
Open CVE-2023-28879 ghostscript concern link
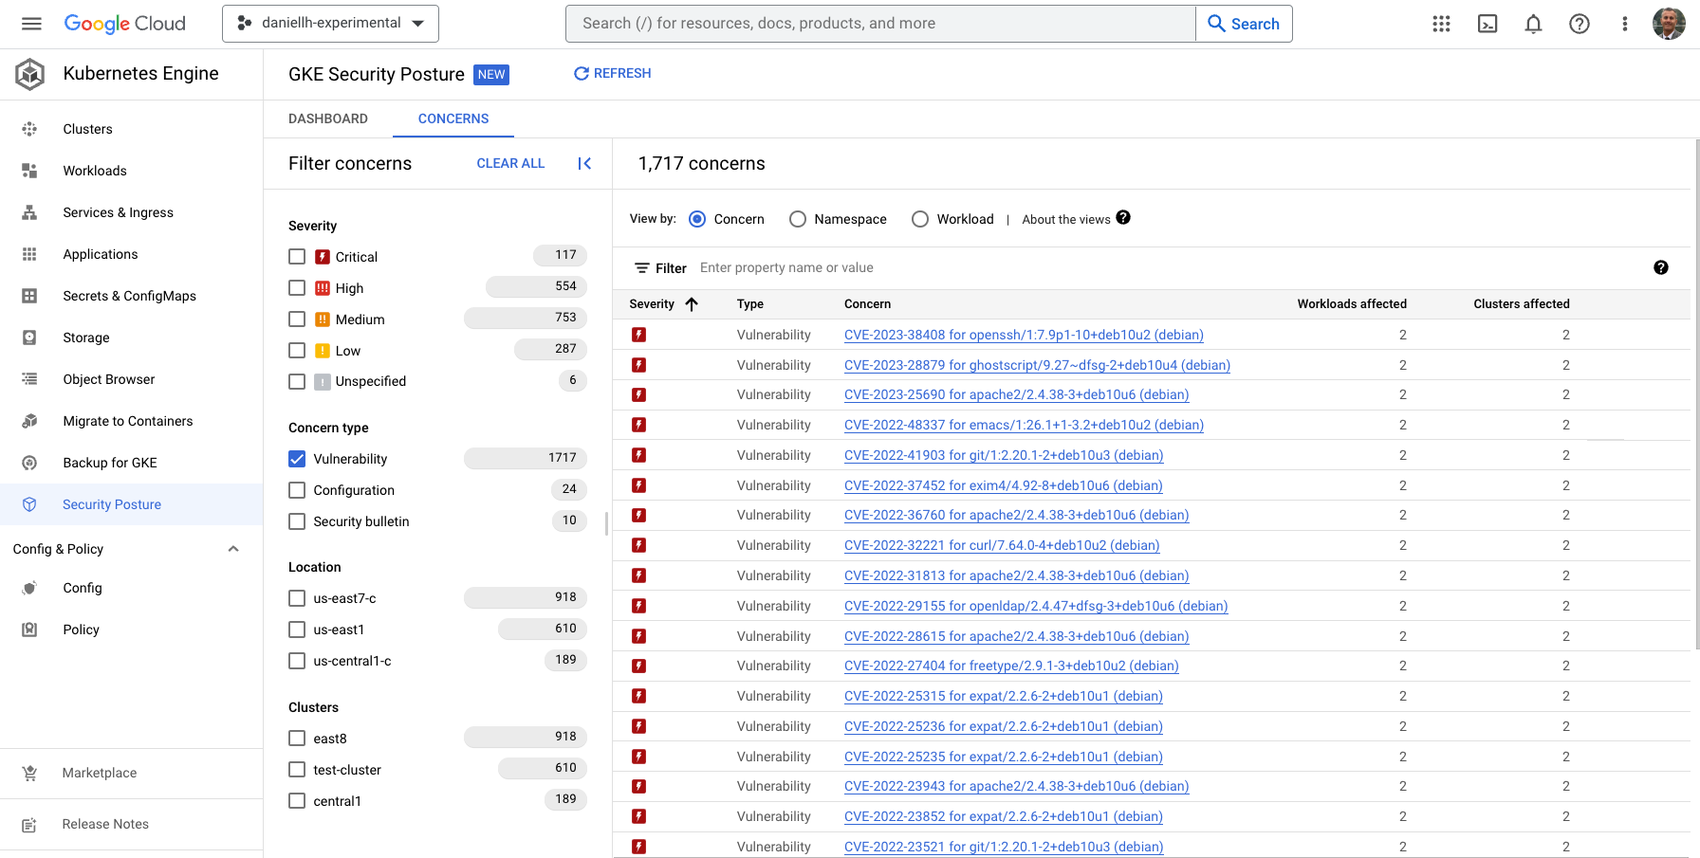coord(1037,365)
